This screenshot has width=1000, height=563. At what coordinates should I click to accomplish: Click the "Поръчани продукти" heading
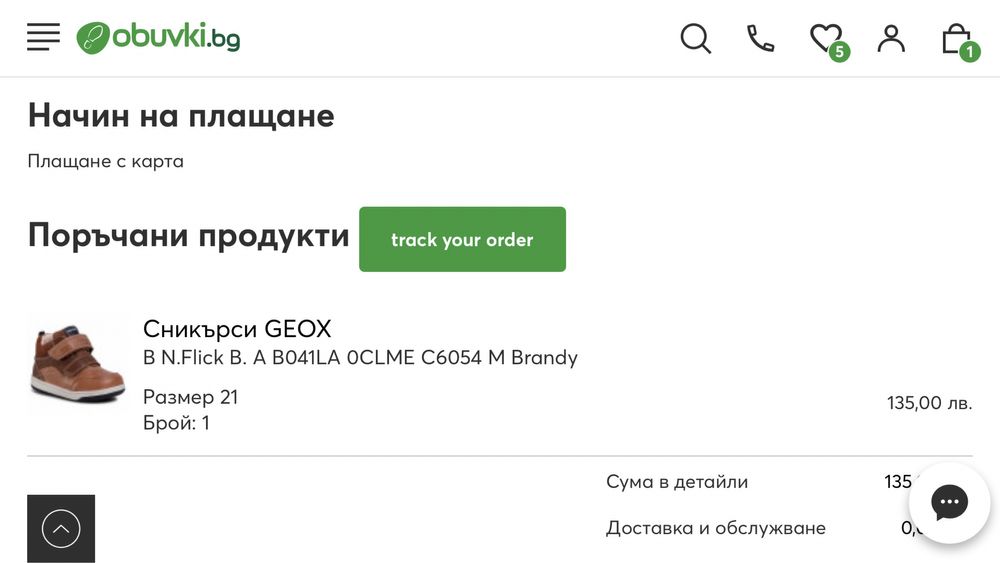tap(189, 236)
